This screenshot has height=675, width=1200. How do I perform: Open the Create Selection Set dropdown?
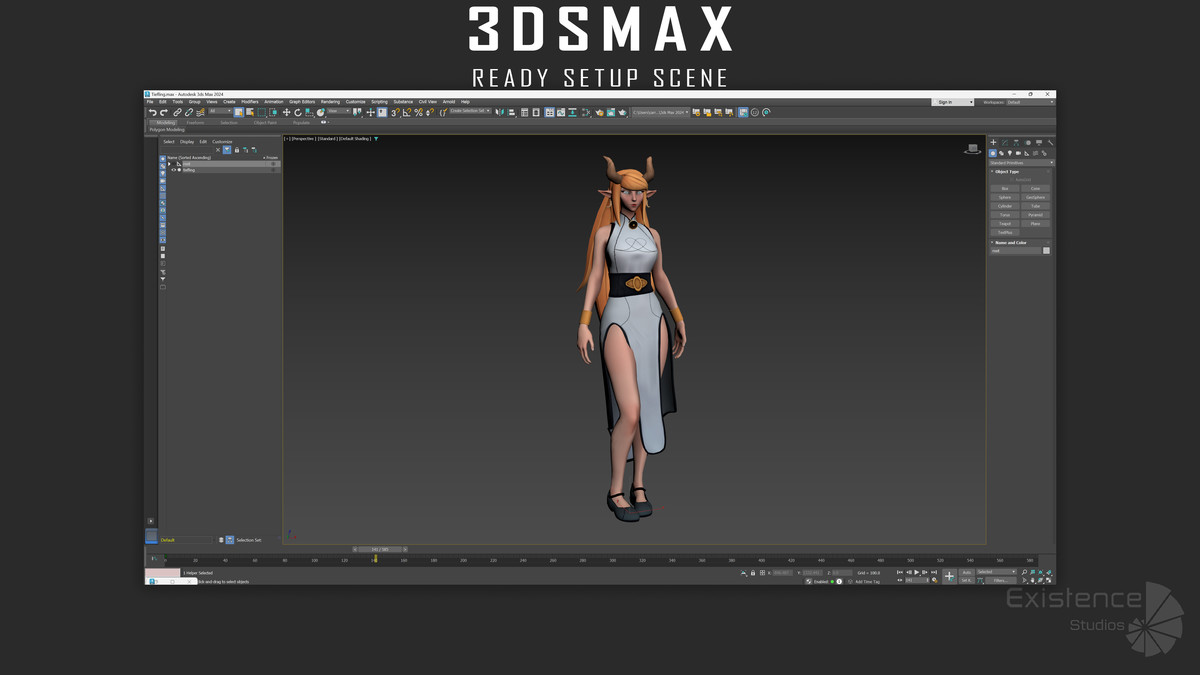470,112
